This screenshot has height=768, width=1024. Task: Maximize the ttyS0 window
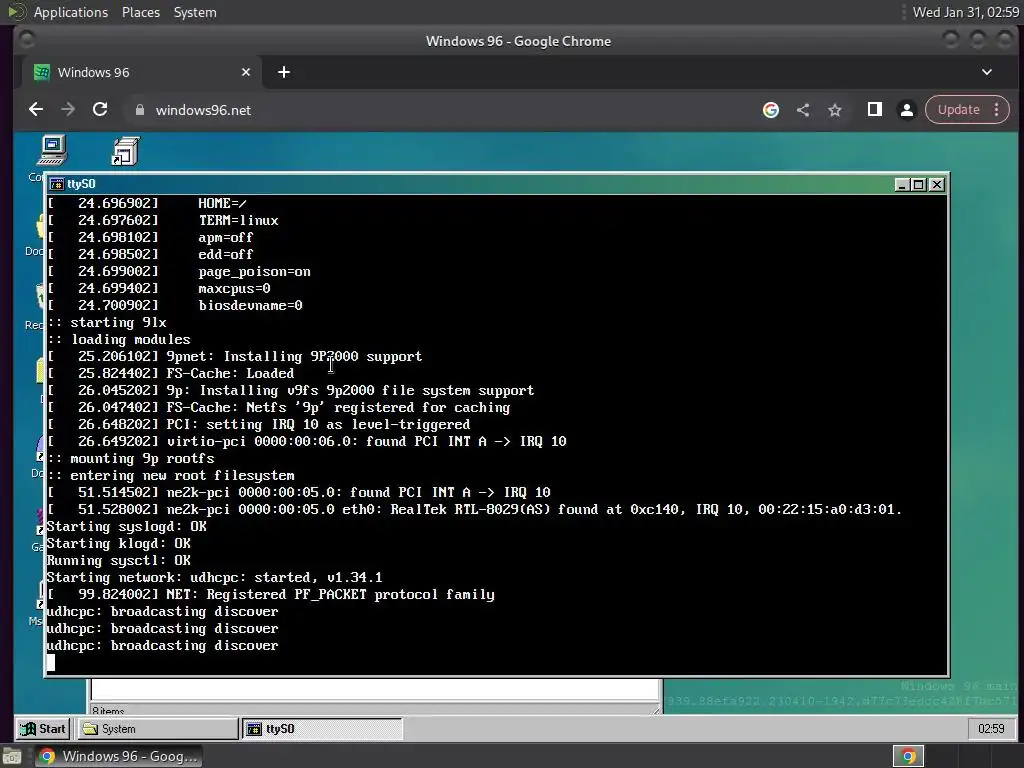(x=919, y=185)
